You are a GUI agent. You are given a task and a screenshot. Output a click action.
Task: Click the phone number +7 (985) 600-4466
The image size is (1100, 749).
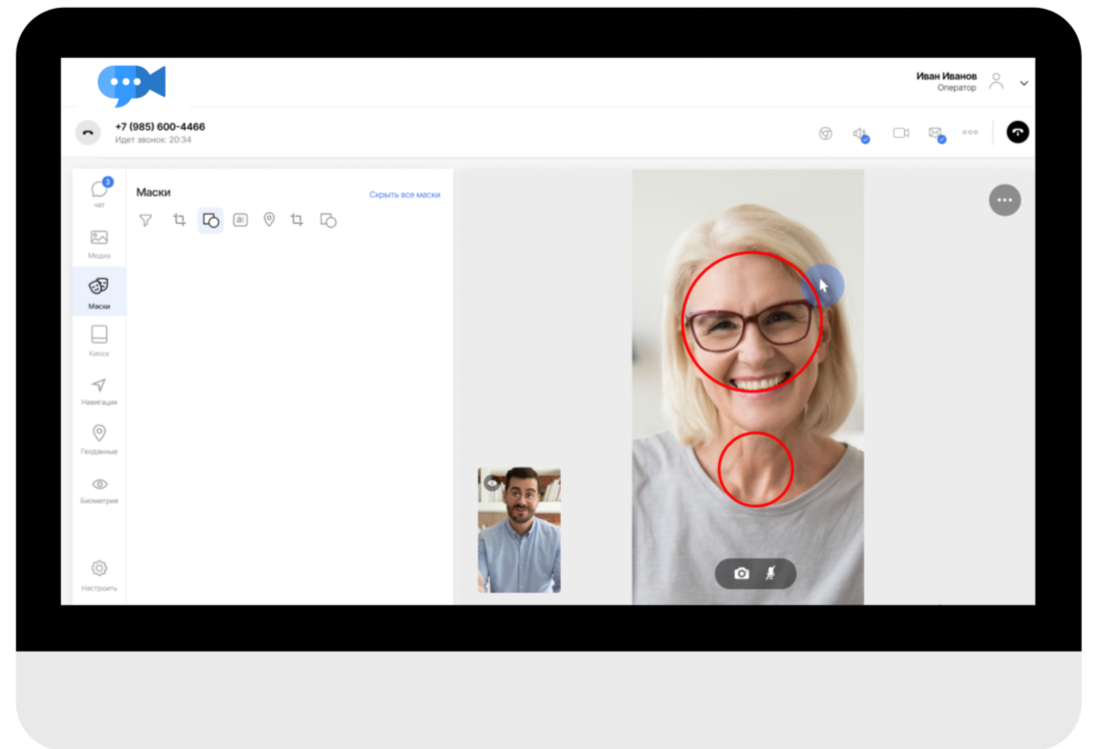160,127
